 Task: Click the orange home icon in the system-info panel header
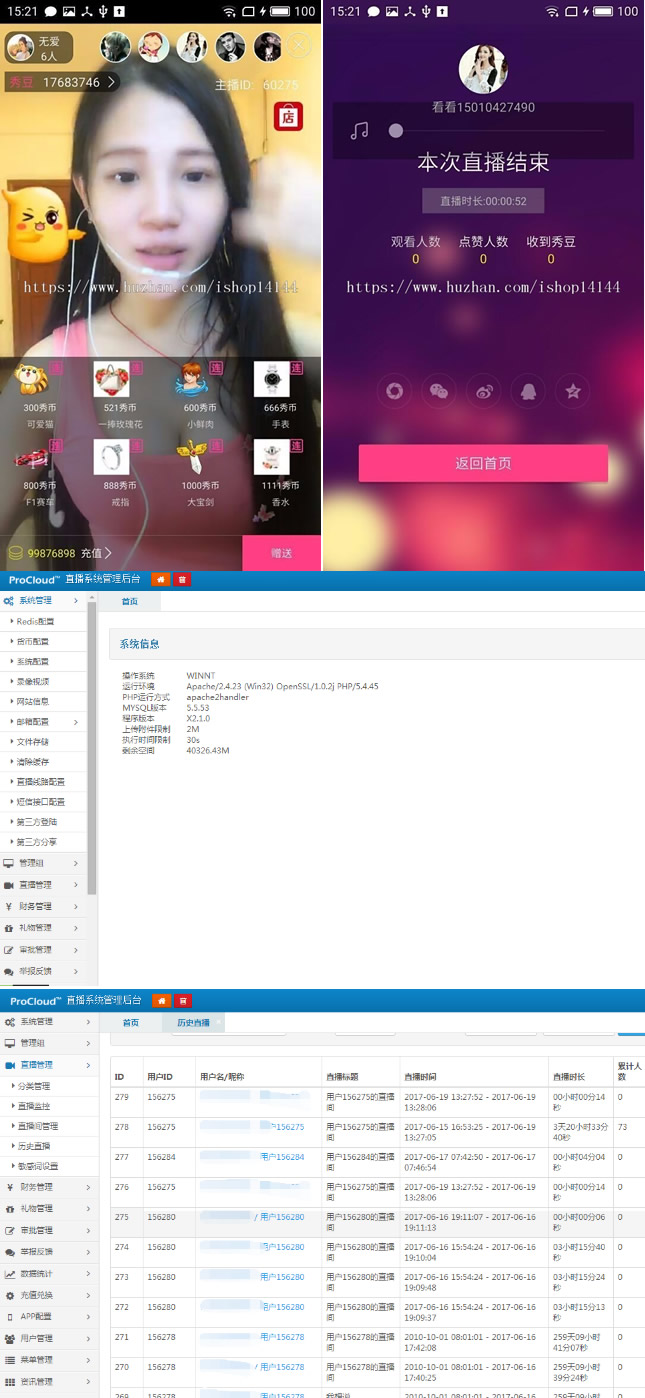tap(161, 580)
